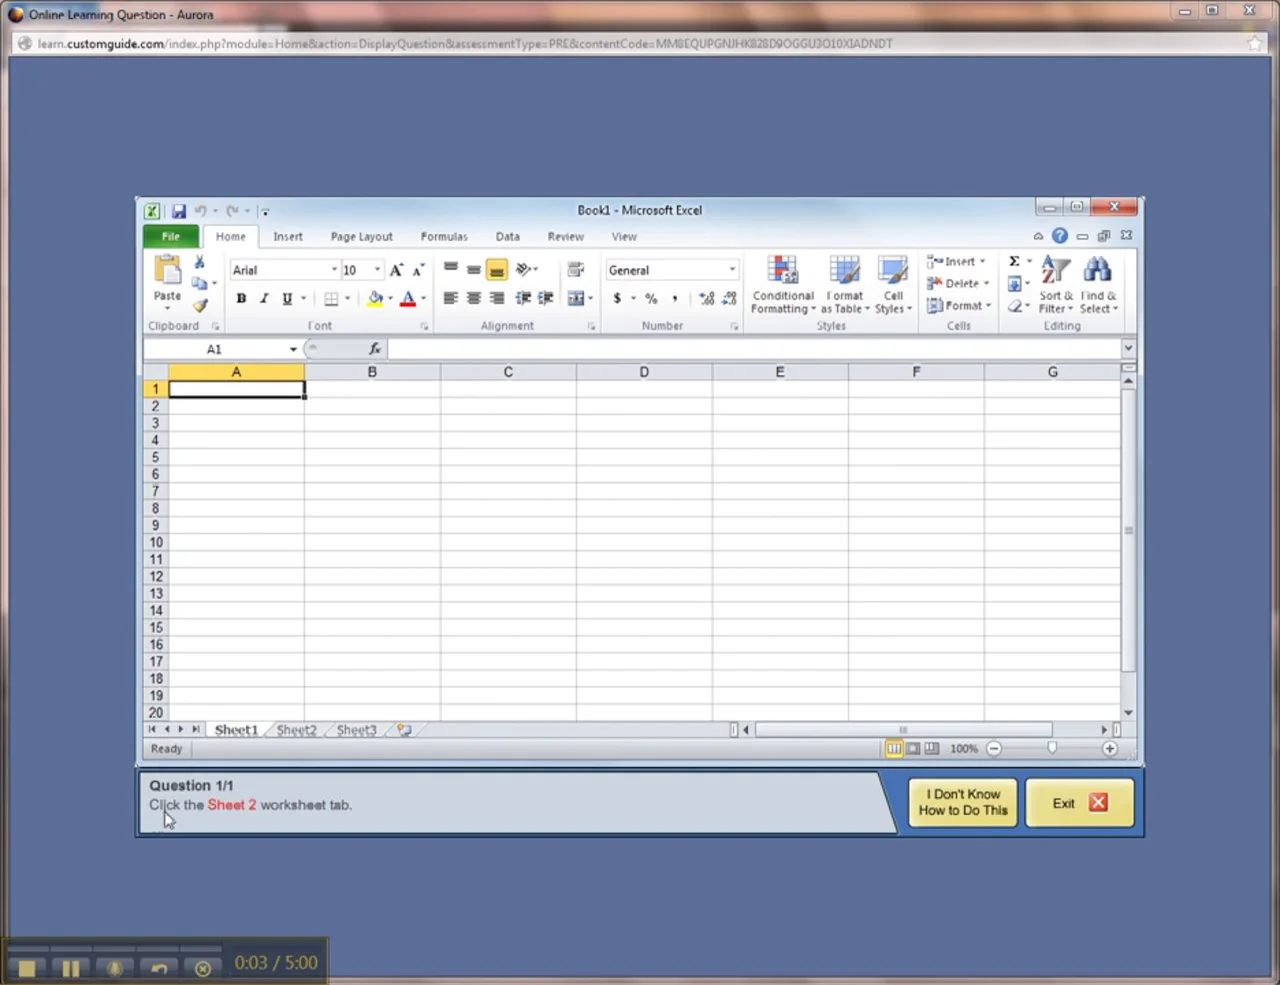Open the green File tab
This screenshot has width=1280, height=985.
(171, 237)
